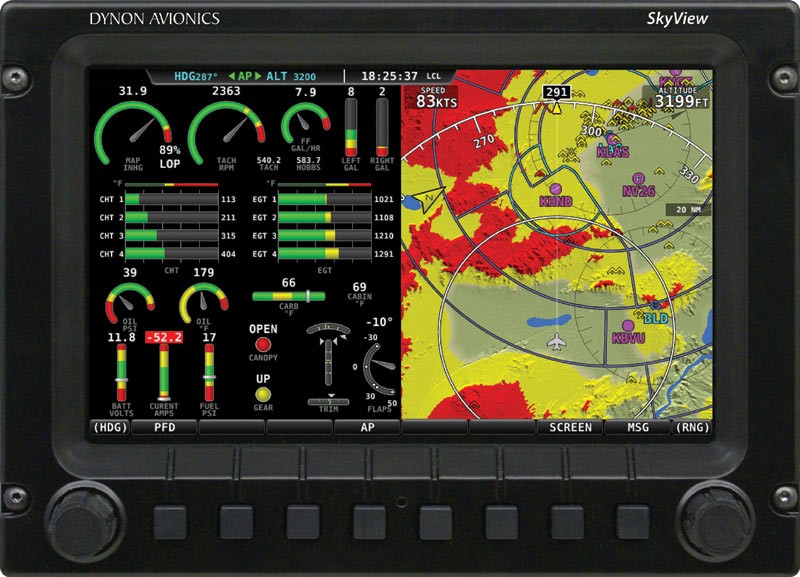Push the physical bezel button beneath PFD
Image resolution: width=800 pixels, height=577 pixels.
(169, 522)
